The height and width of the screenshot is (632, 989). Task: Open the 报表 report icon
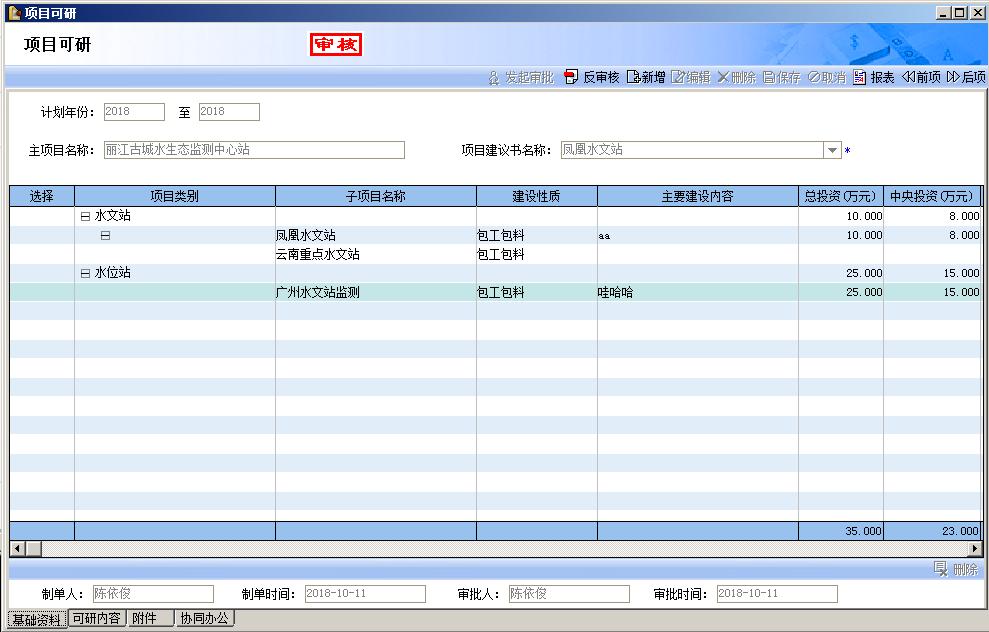click(860, 77)
